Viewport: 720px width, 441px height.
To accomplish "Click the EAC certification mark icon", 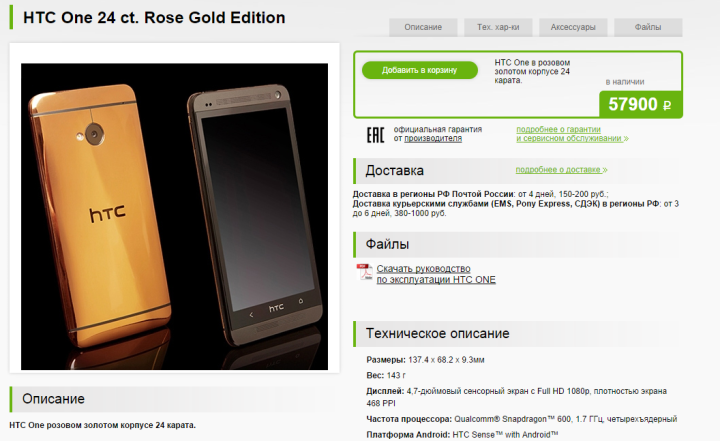I will pyautogui.click(x=375, y=135).
